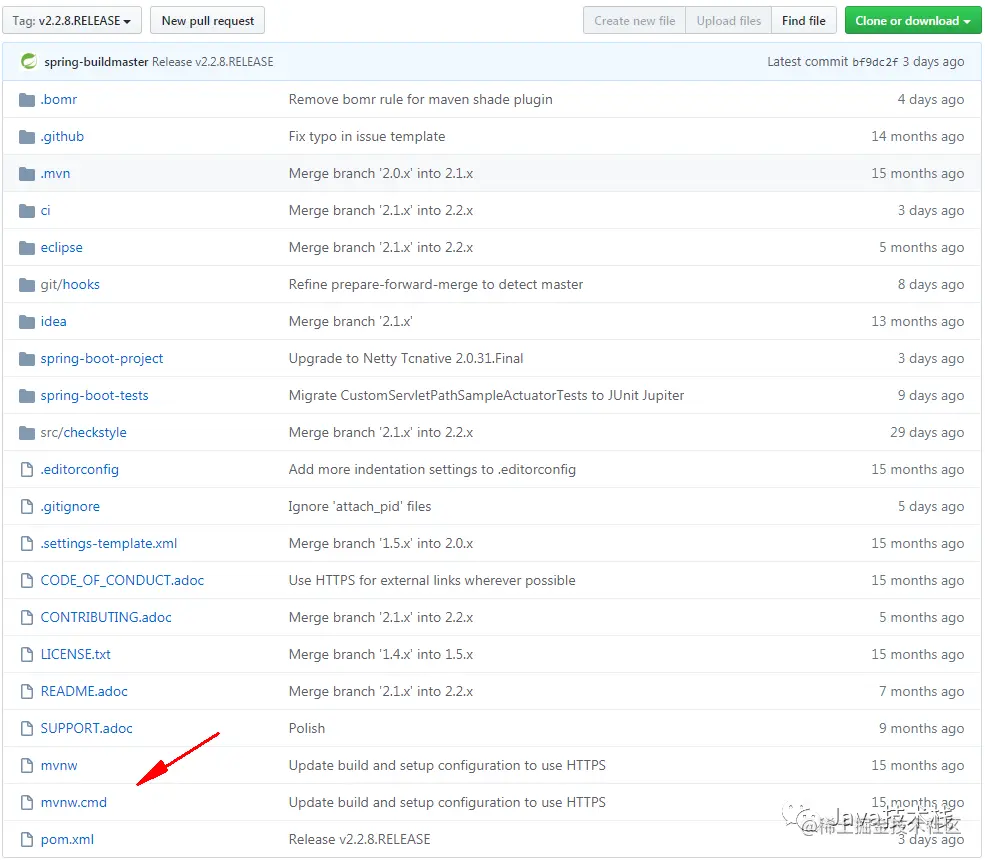Open the .settings-template.xml file

point(109,544)
